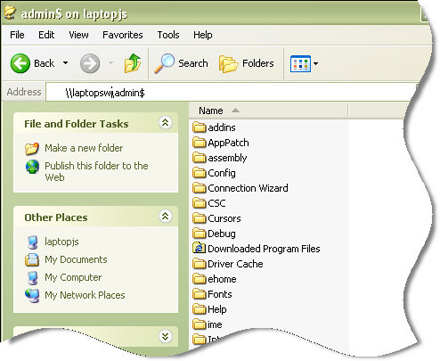
Task: Click the File and Folder Tasks header
Action: point(96,124)
